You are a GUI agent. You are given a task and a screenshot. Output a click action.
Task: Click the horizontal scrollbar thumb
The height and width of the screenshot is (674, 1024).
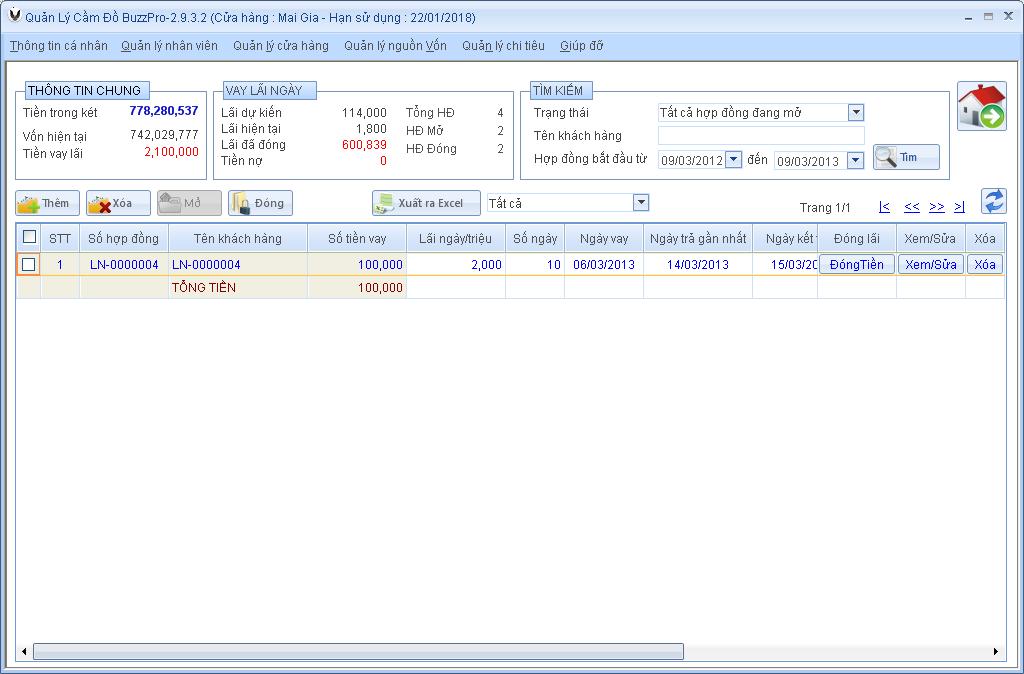tap(359, 651)
